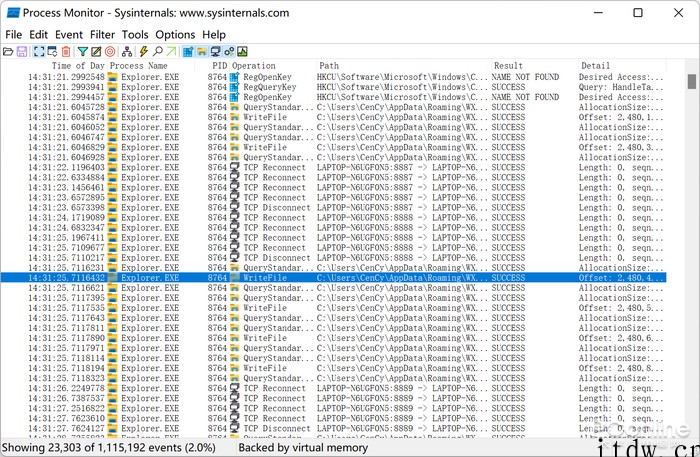
Task: Select the WriteFile row at 14:31:25.7117890
Action: [x=333, y=338]
